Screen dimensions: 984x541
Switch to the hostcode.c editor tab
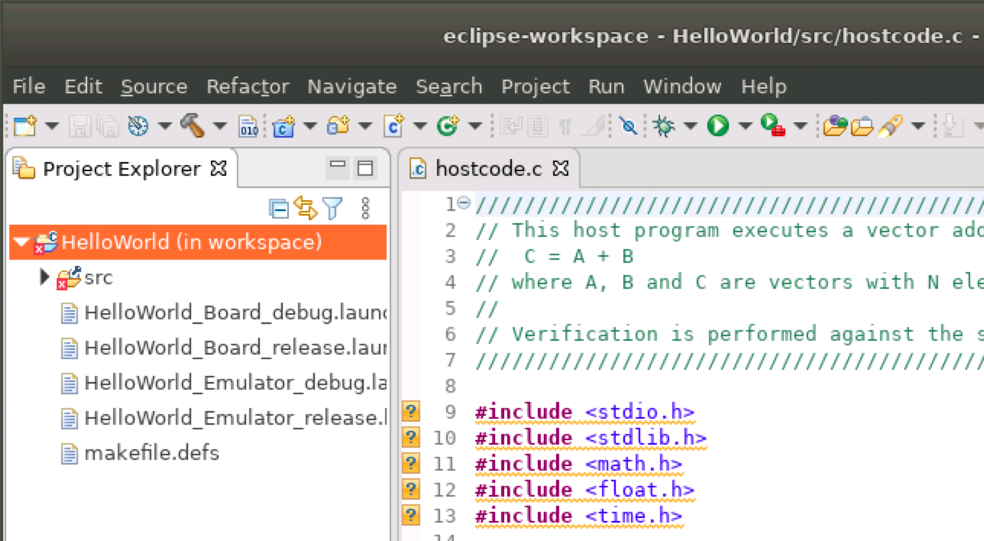point(487,168)
